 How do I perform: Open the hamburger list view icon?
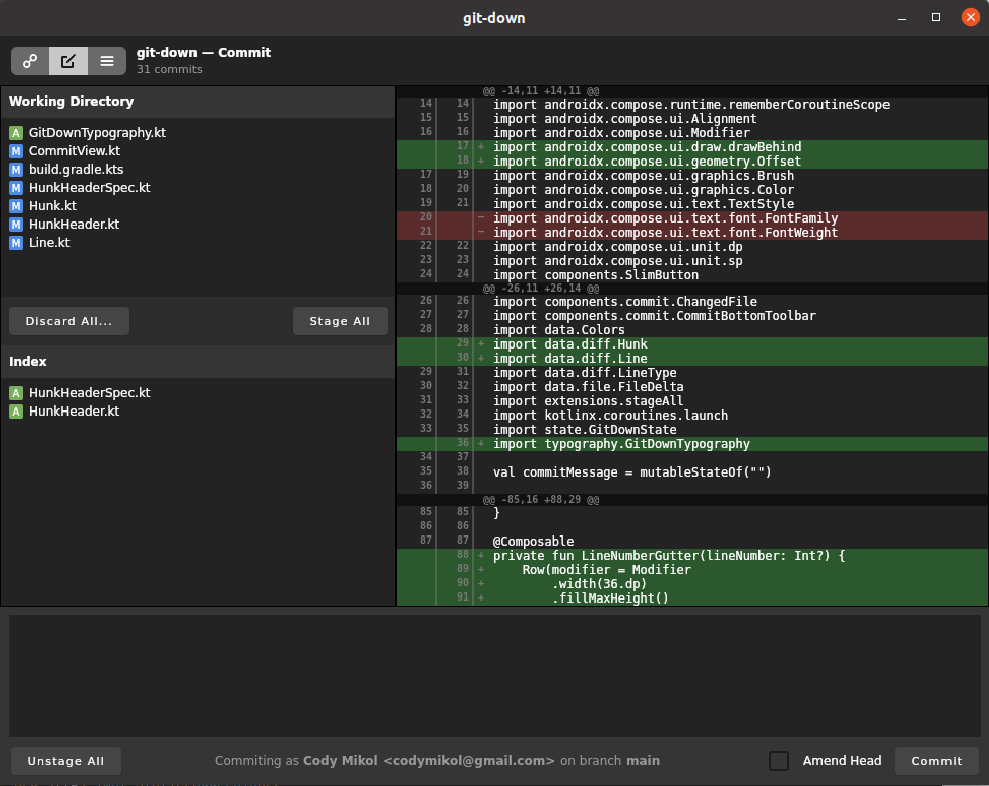pyautogui.click(x=107, y=61)
